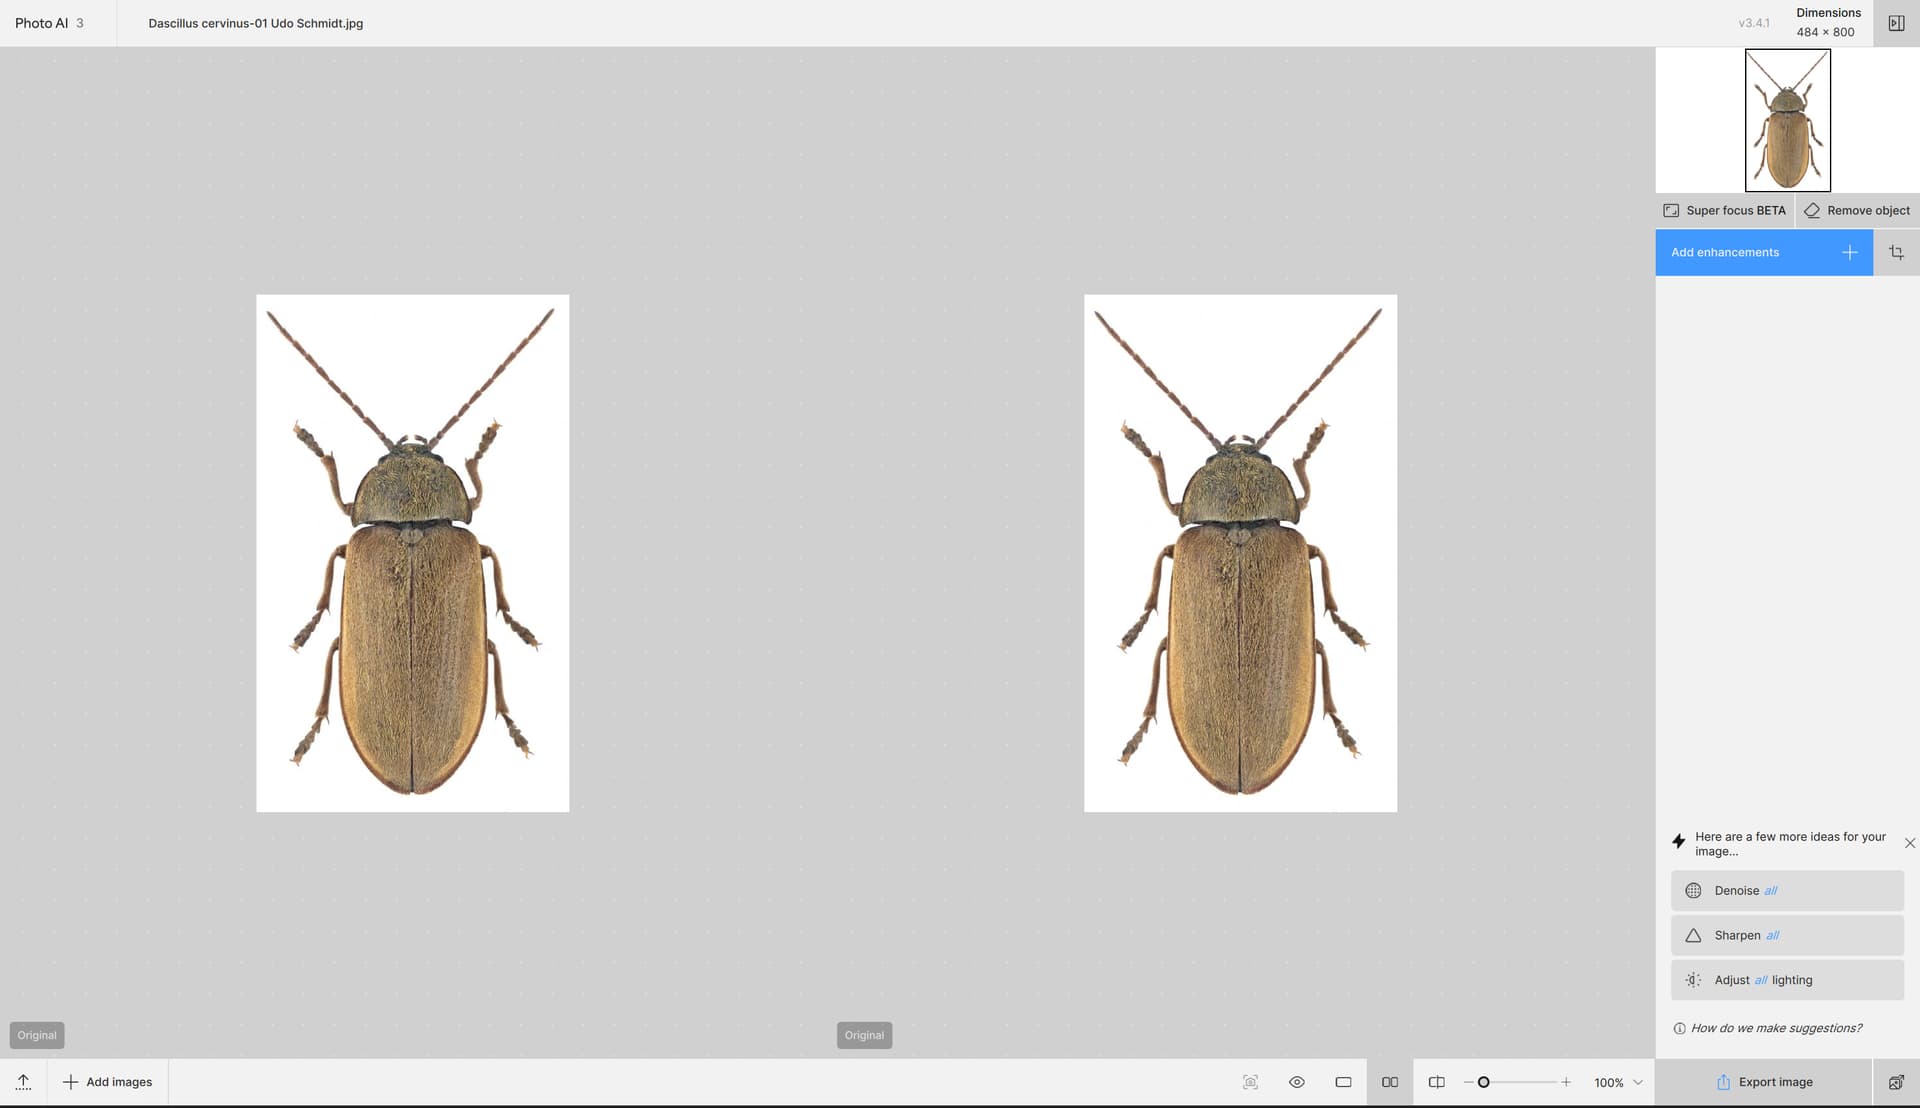This screenshot has width=1920, height=1108.
Task: Toggle the eye preview visibility icon
Action: tap(1297, 1082)
